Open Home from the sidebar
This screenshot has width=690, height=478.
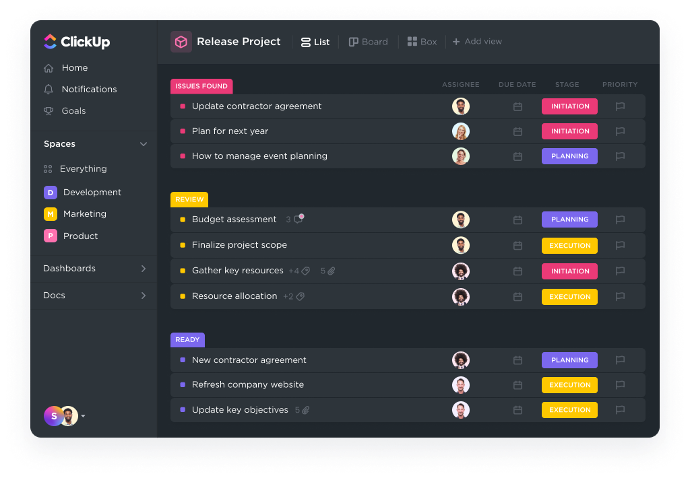pyautogui.click(x=74, y=68)
